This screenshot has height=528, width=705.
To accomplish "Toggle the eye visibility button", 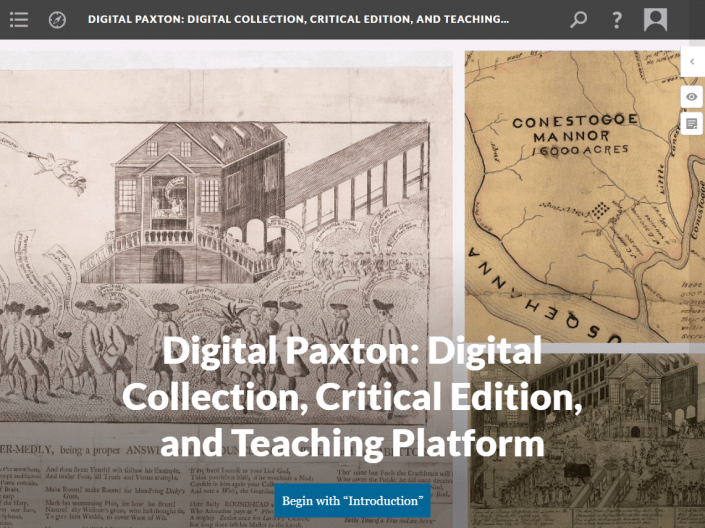I will pos(692,97).
